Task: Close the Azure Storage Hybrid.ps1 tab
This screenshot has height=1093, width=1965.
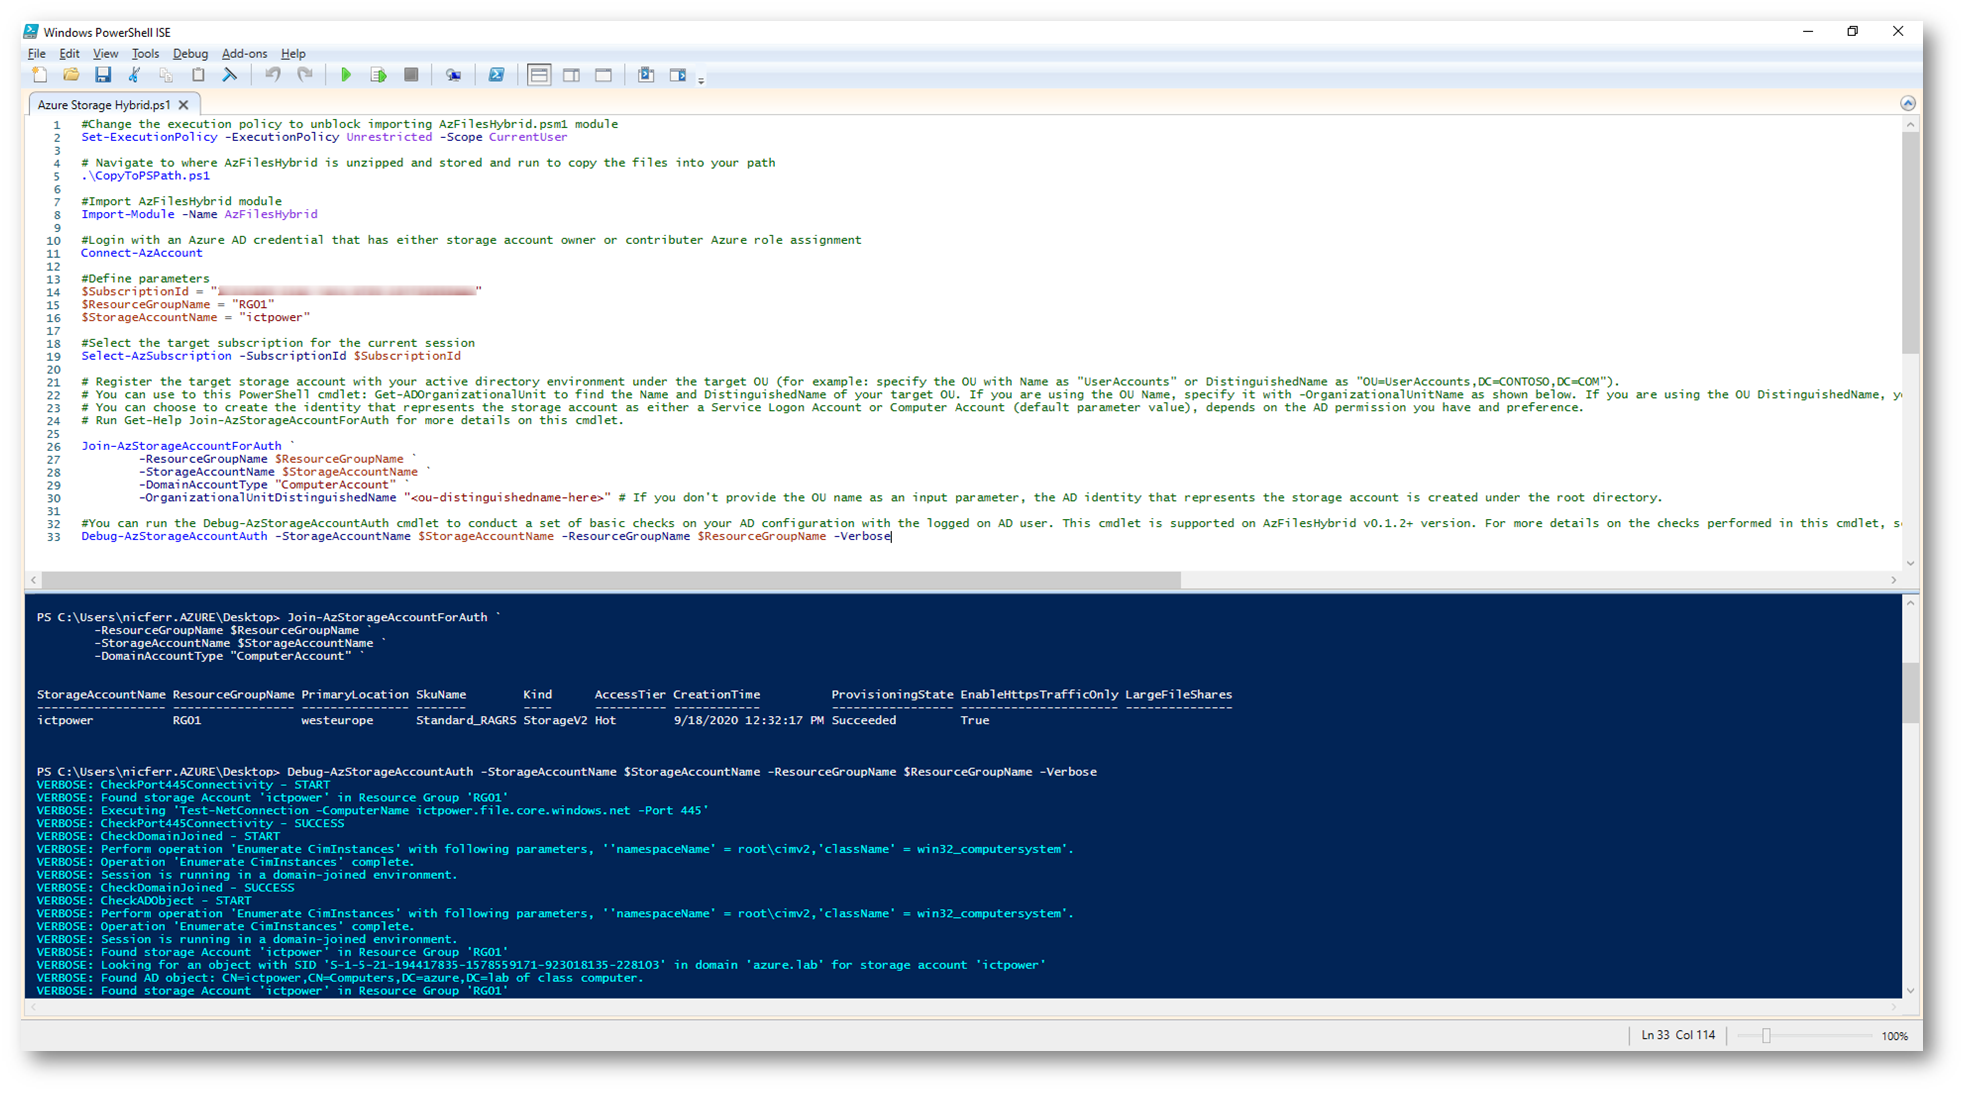Action: click(184, 104)
